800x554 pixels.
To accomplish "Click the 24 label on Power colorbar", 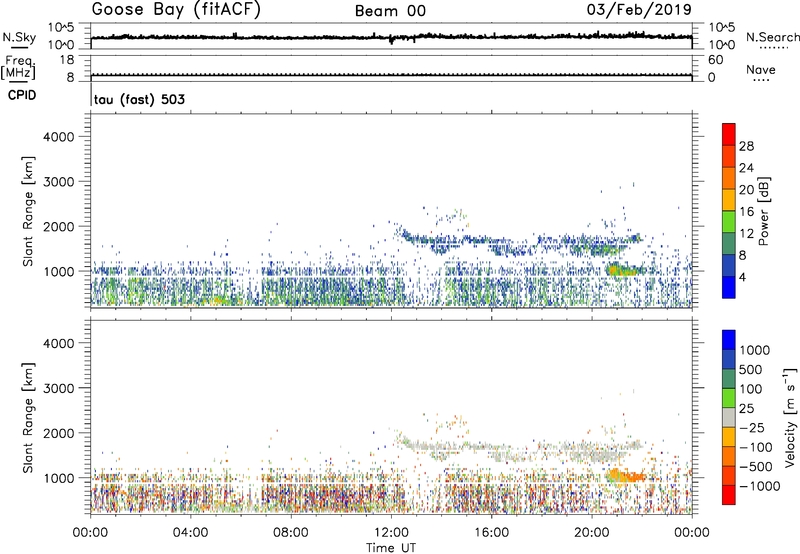I will [x=746, y=168].
